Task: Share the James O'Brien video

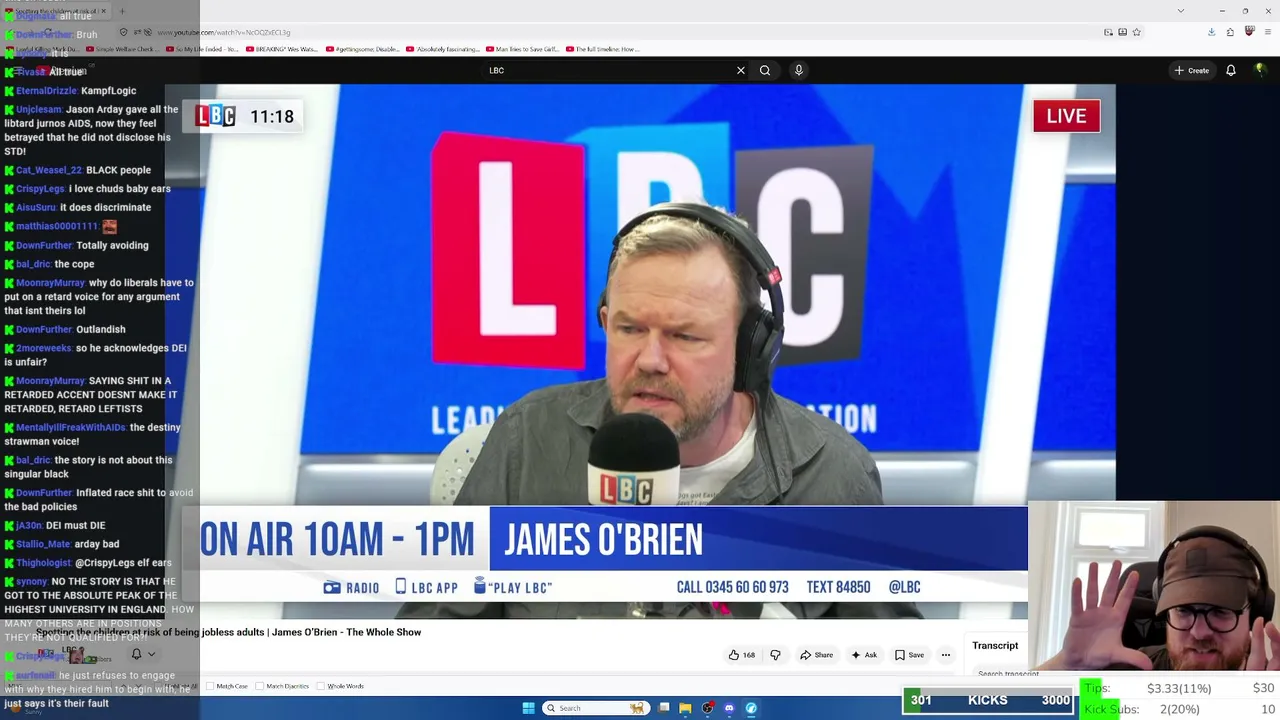Action: tap(816, 655)
